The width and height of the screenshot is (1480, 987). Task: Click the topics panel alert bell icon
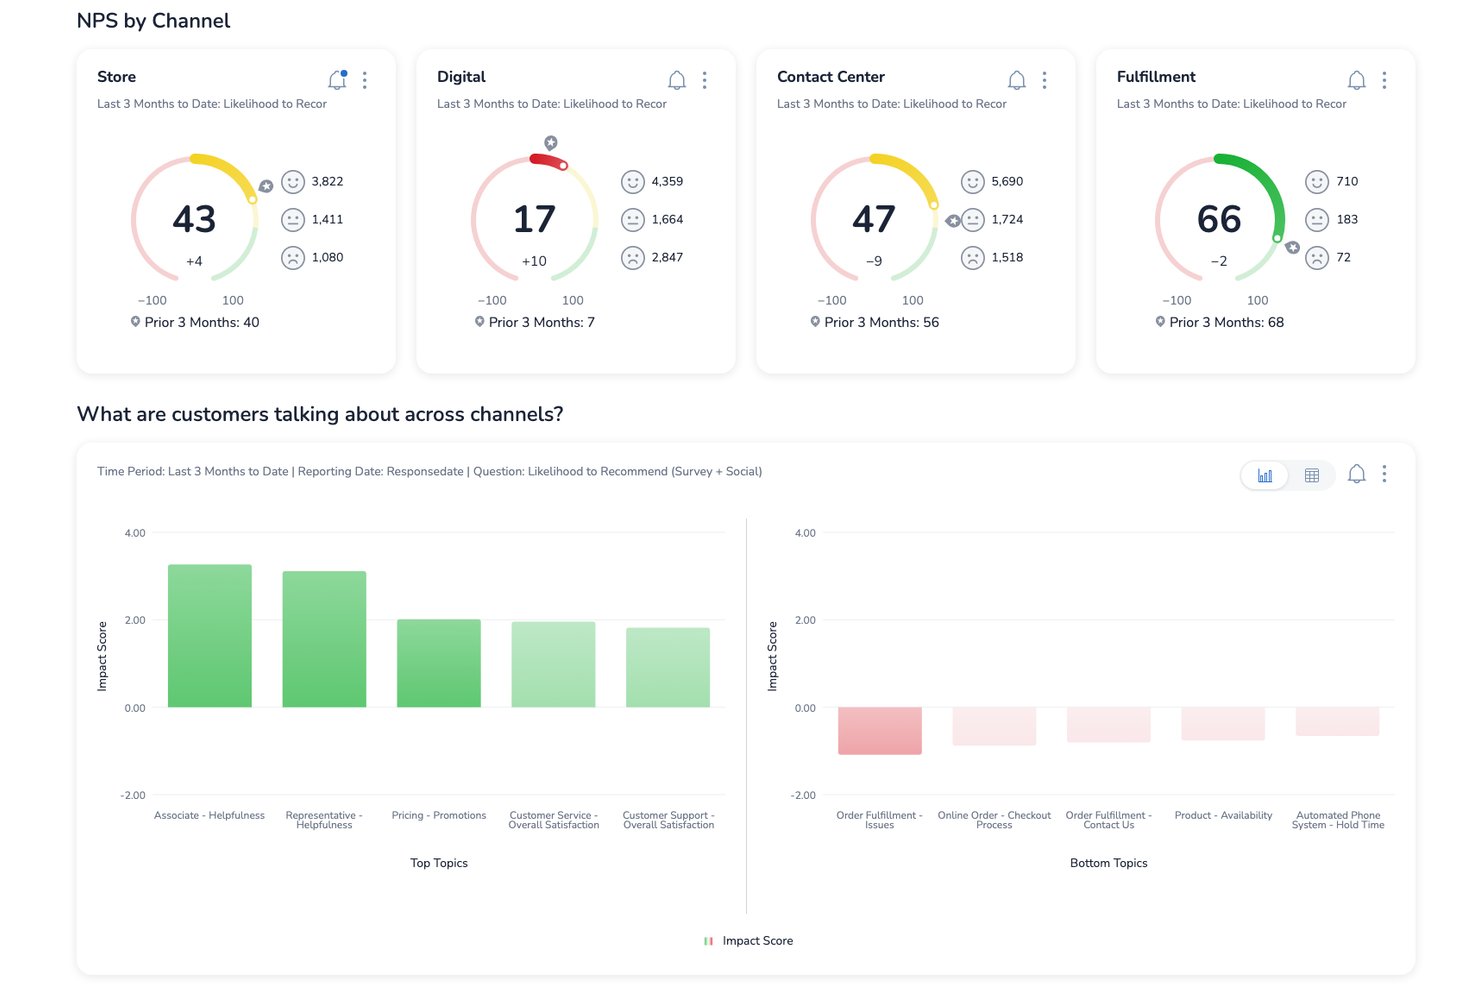[x=1357, y=474]
